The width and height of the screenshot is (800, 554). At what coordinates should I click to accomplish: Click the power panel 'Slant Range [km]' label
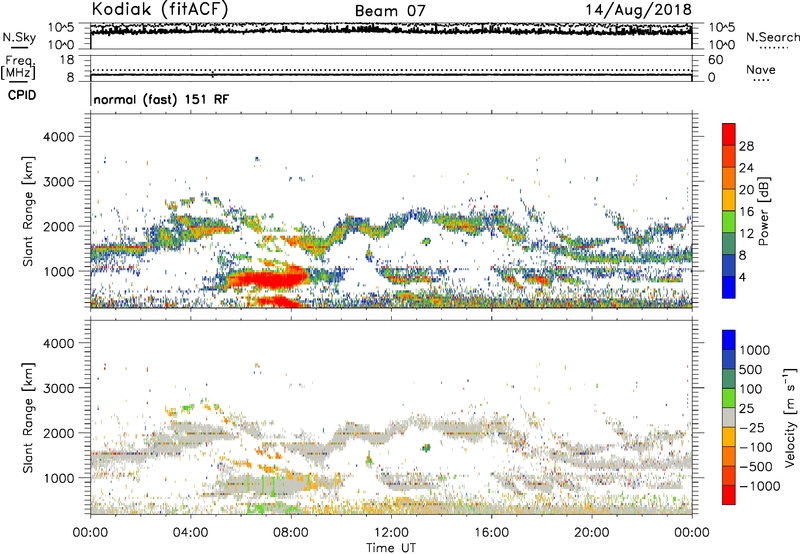tap(28, 211)
